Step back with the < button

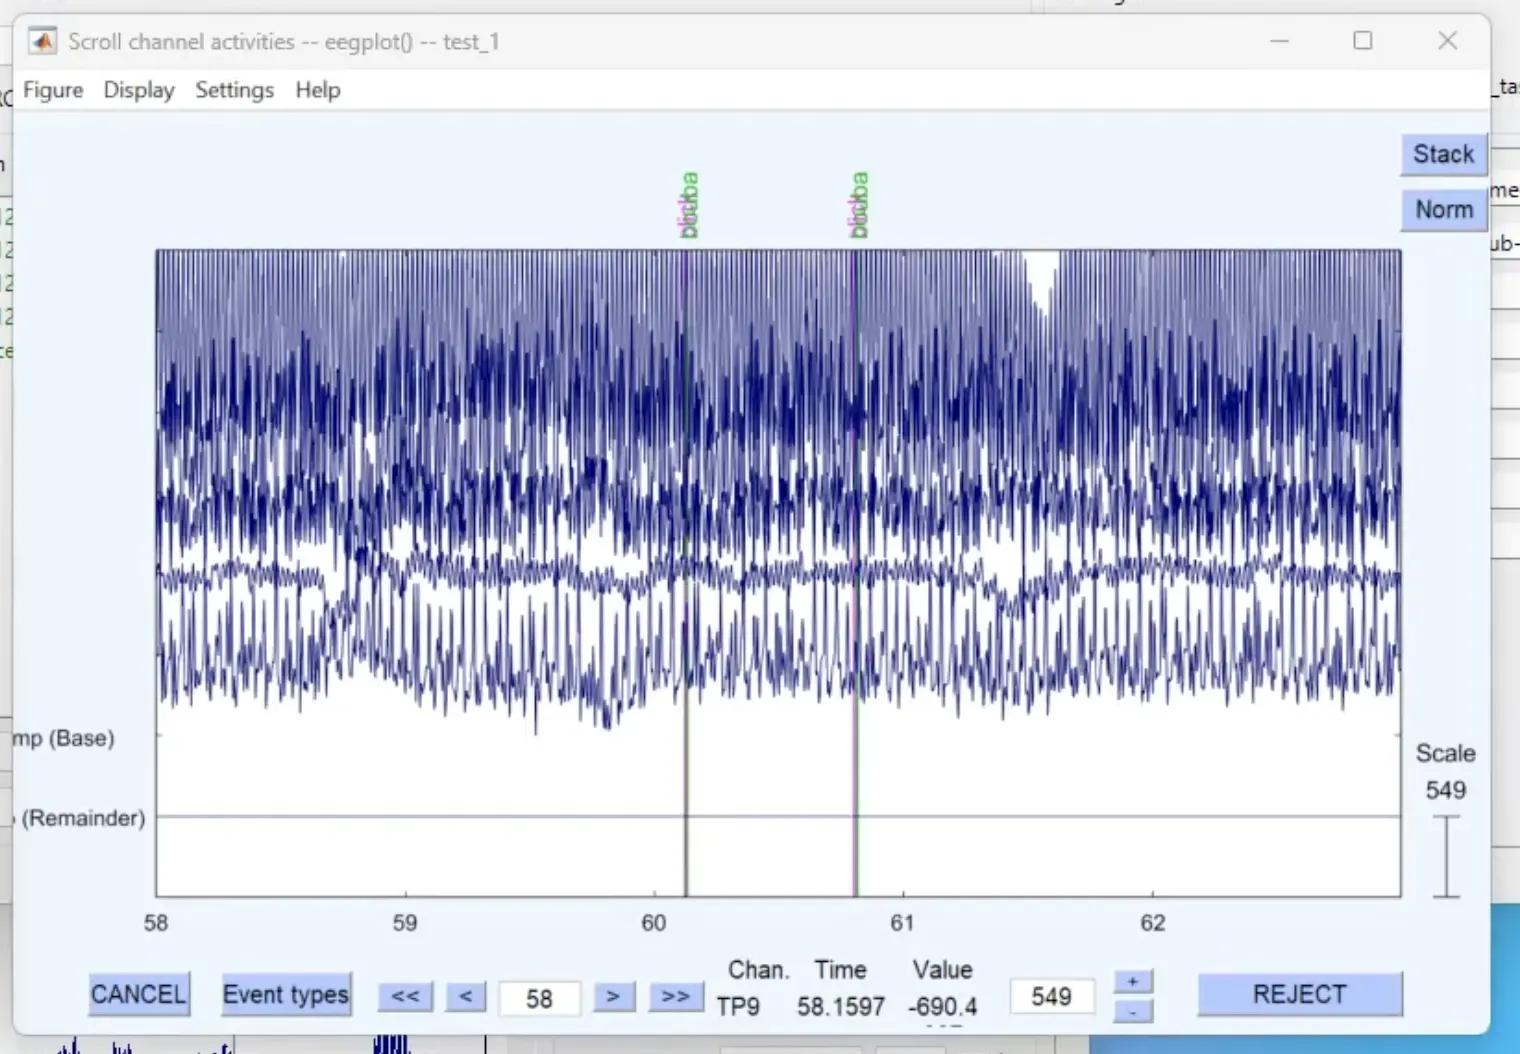click(x=465, y=996)
